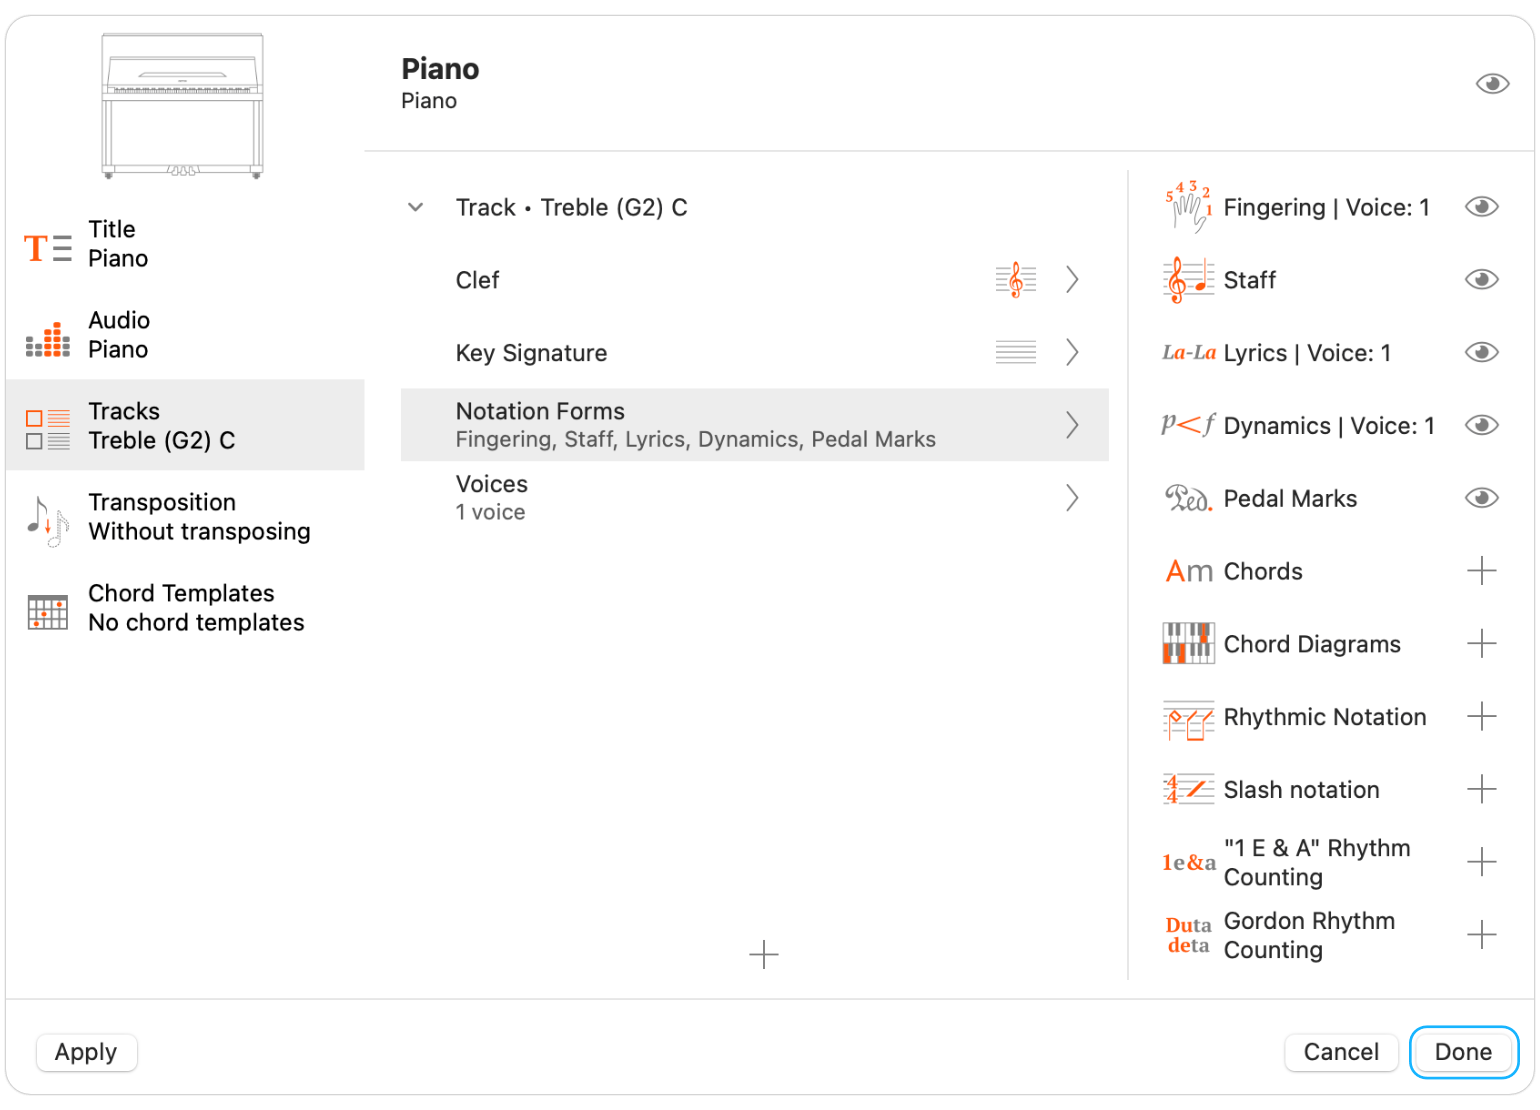Click the Apply button
The image size is (1540, 1110).
click(86, 1052)
